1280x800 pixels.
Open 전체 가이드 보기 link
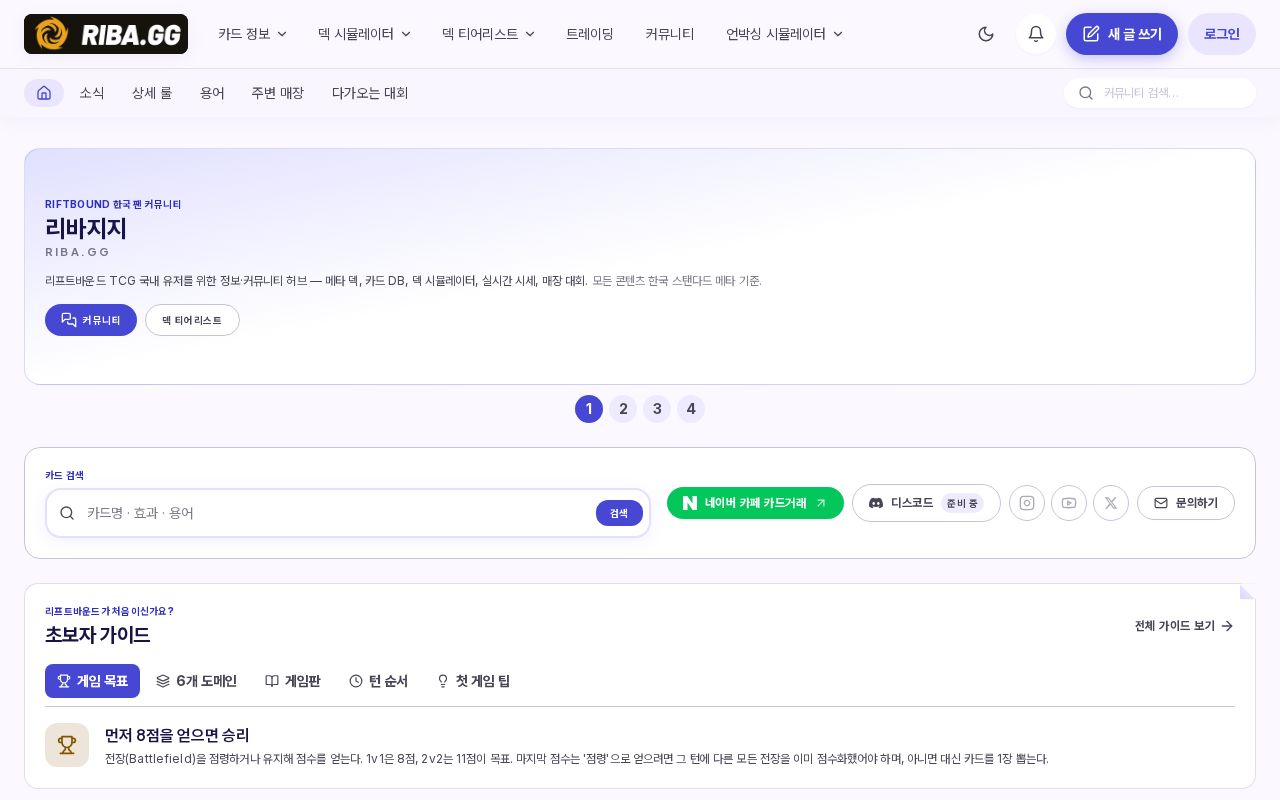(1184, 626)
